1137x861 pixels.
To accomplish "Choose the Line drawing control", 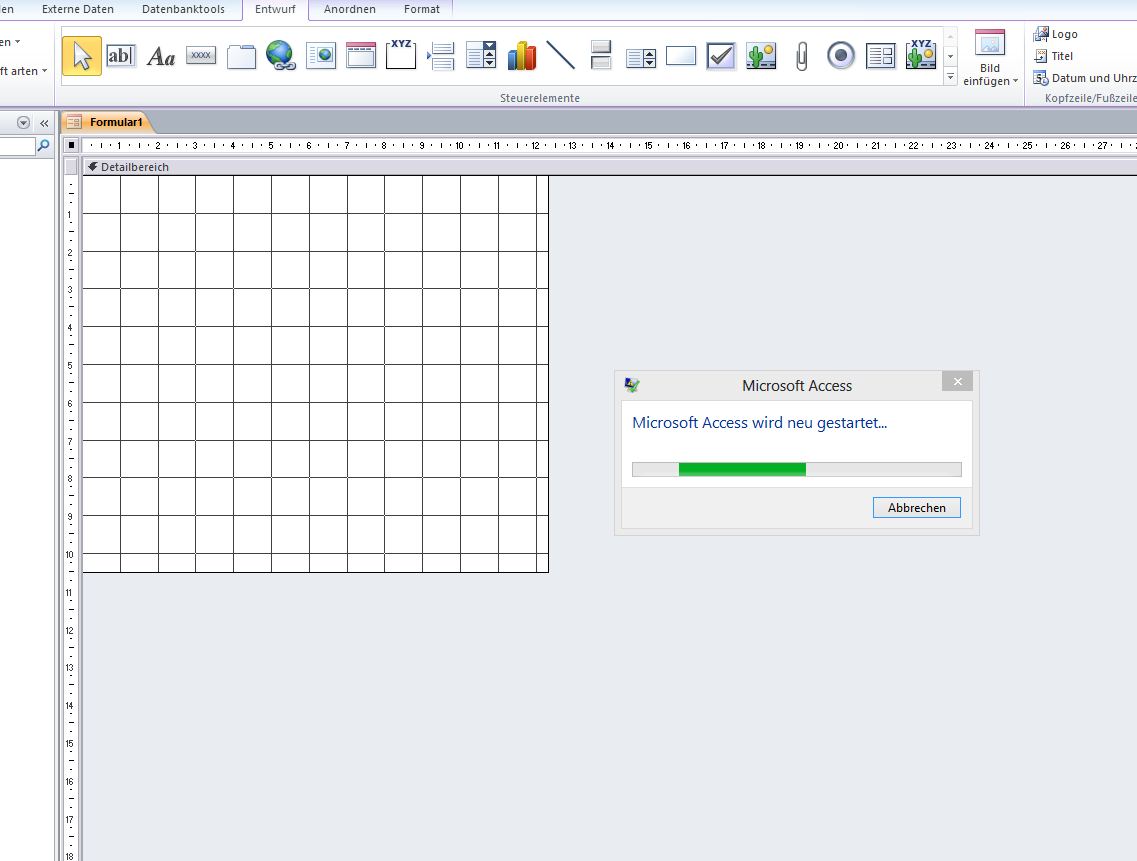I will point(561,56).
